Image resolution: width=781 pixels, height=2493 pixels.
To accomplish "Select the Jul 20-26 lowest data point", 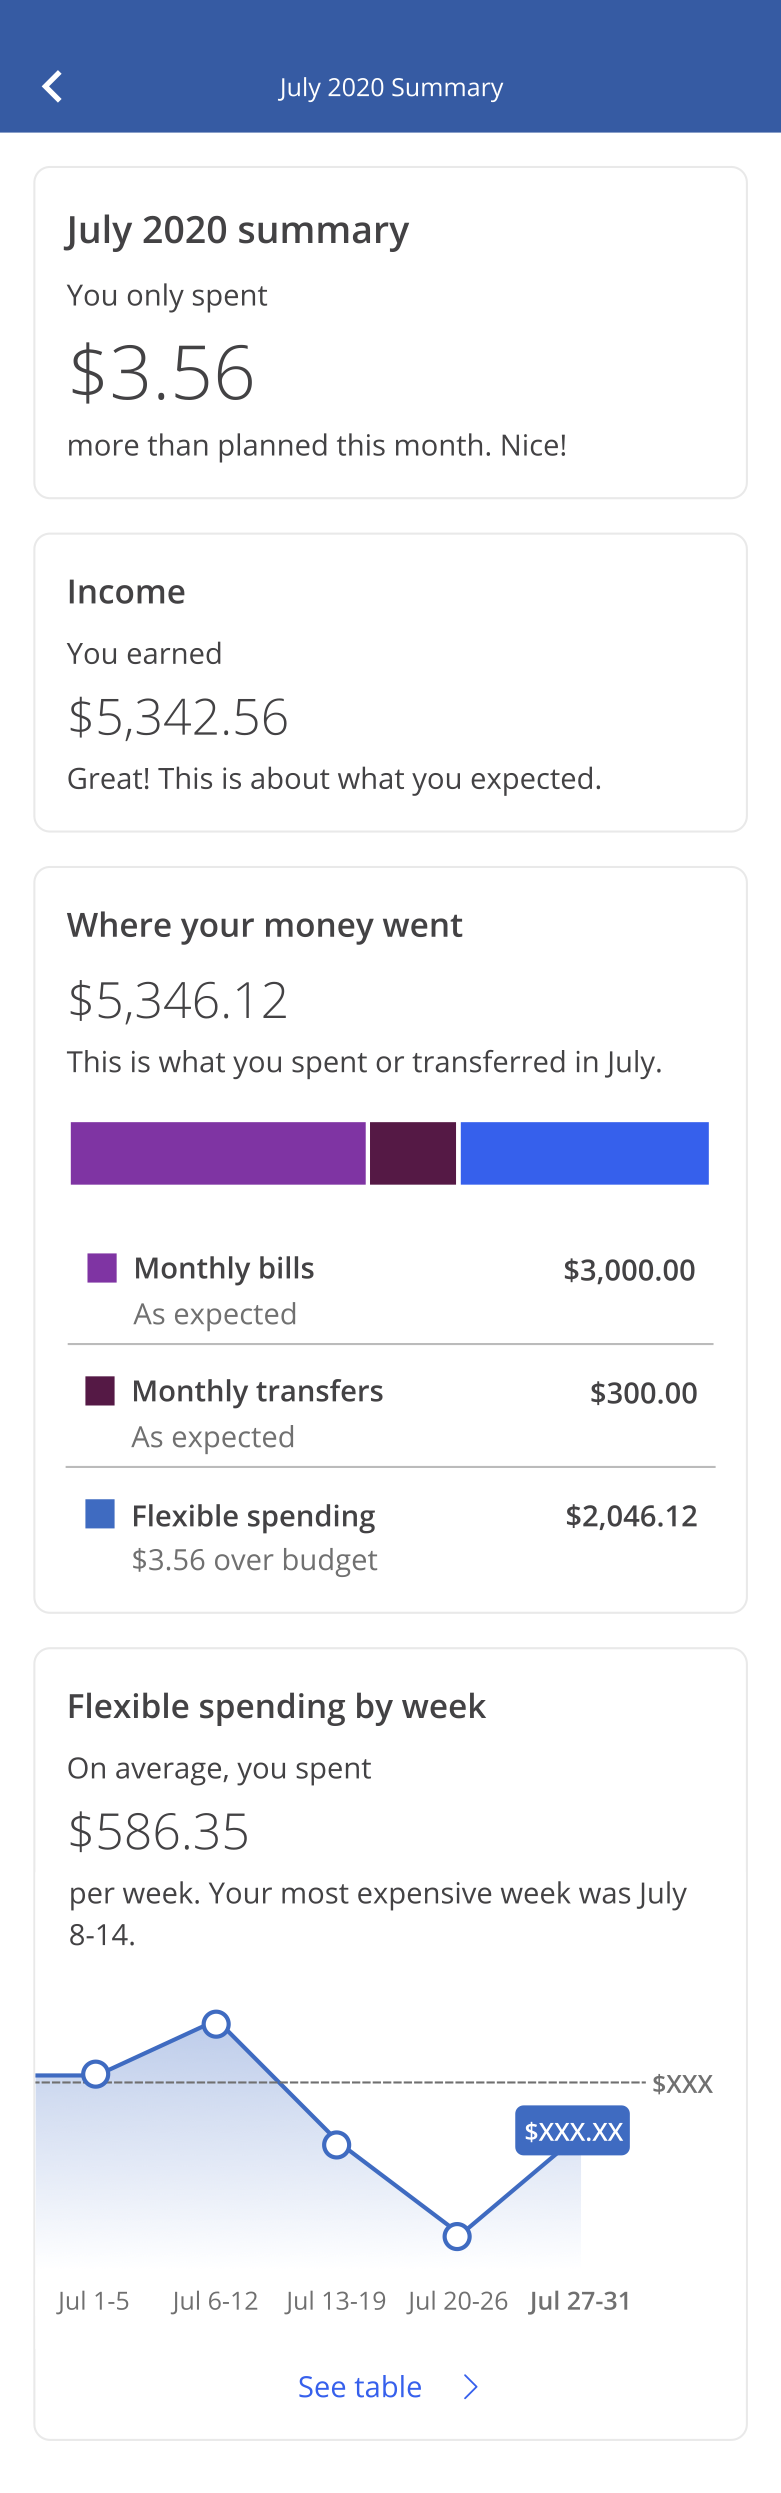I will pyautogui.click(x=457, y=2236).
